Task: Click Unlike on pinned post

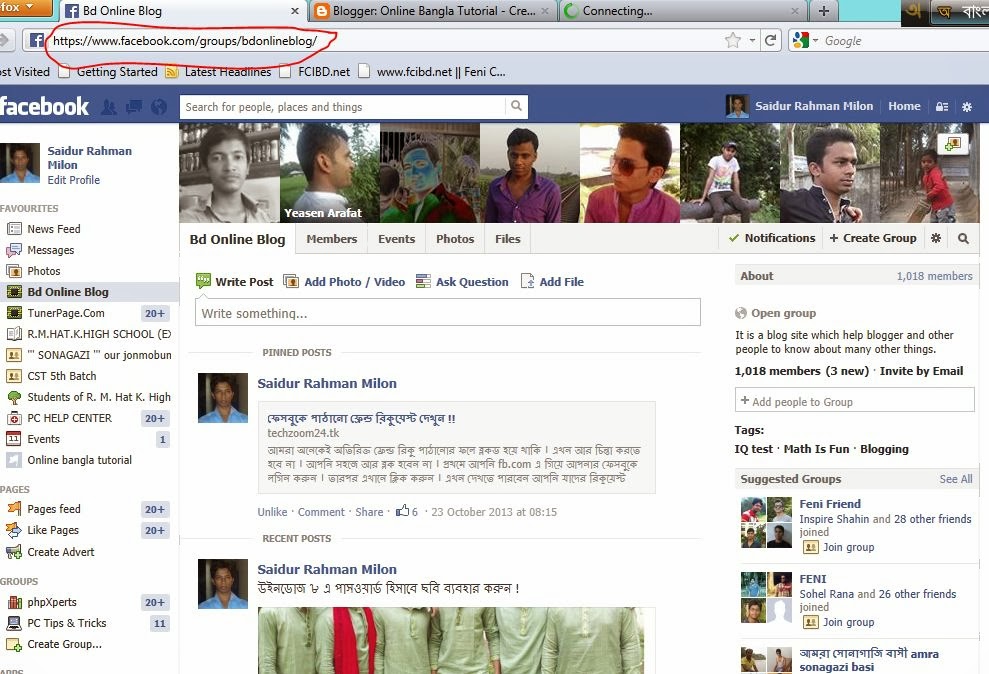Action: [272, 512]
